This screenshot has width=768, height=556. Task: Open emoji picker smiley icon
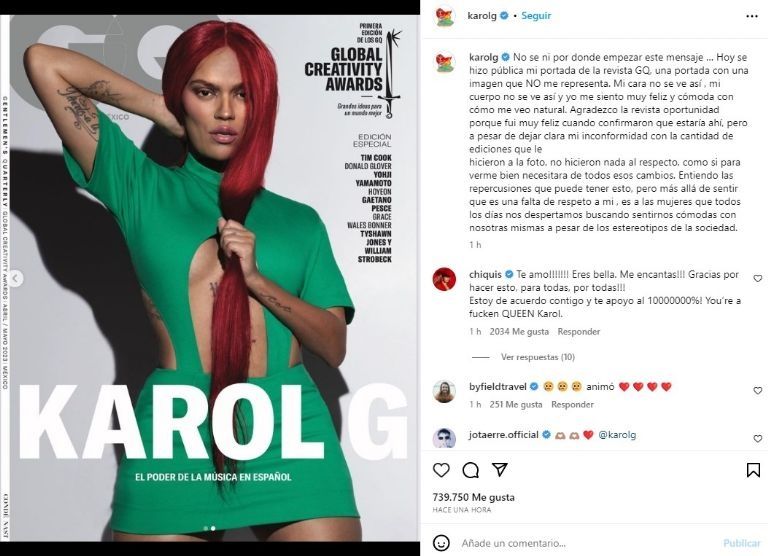pyautogui.click(x=441, y=543)
